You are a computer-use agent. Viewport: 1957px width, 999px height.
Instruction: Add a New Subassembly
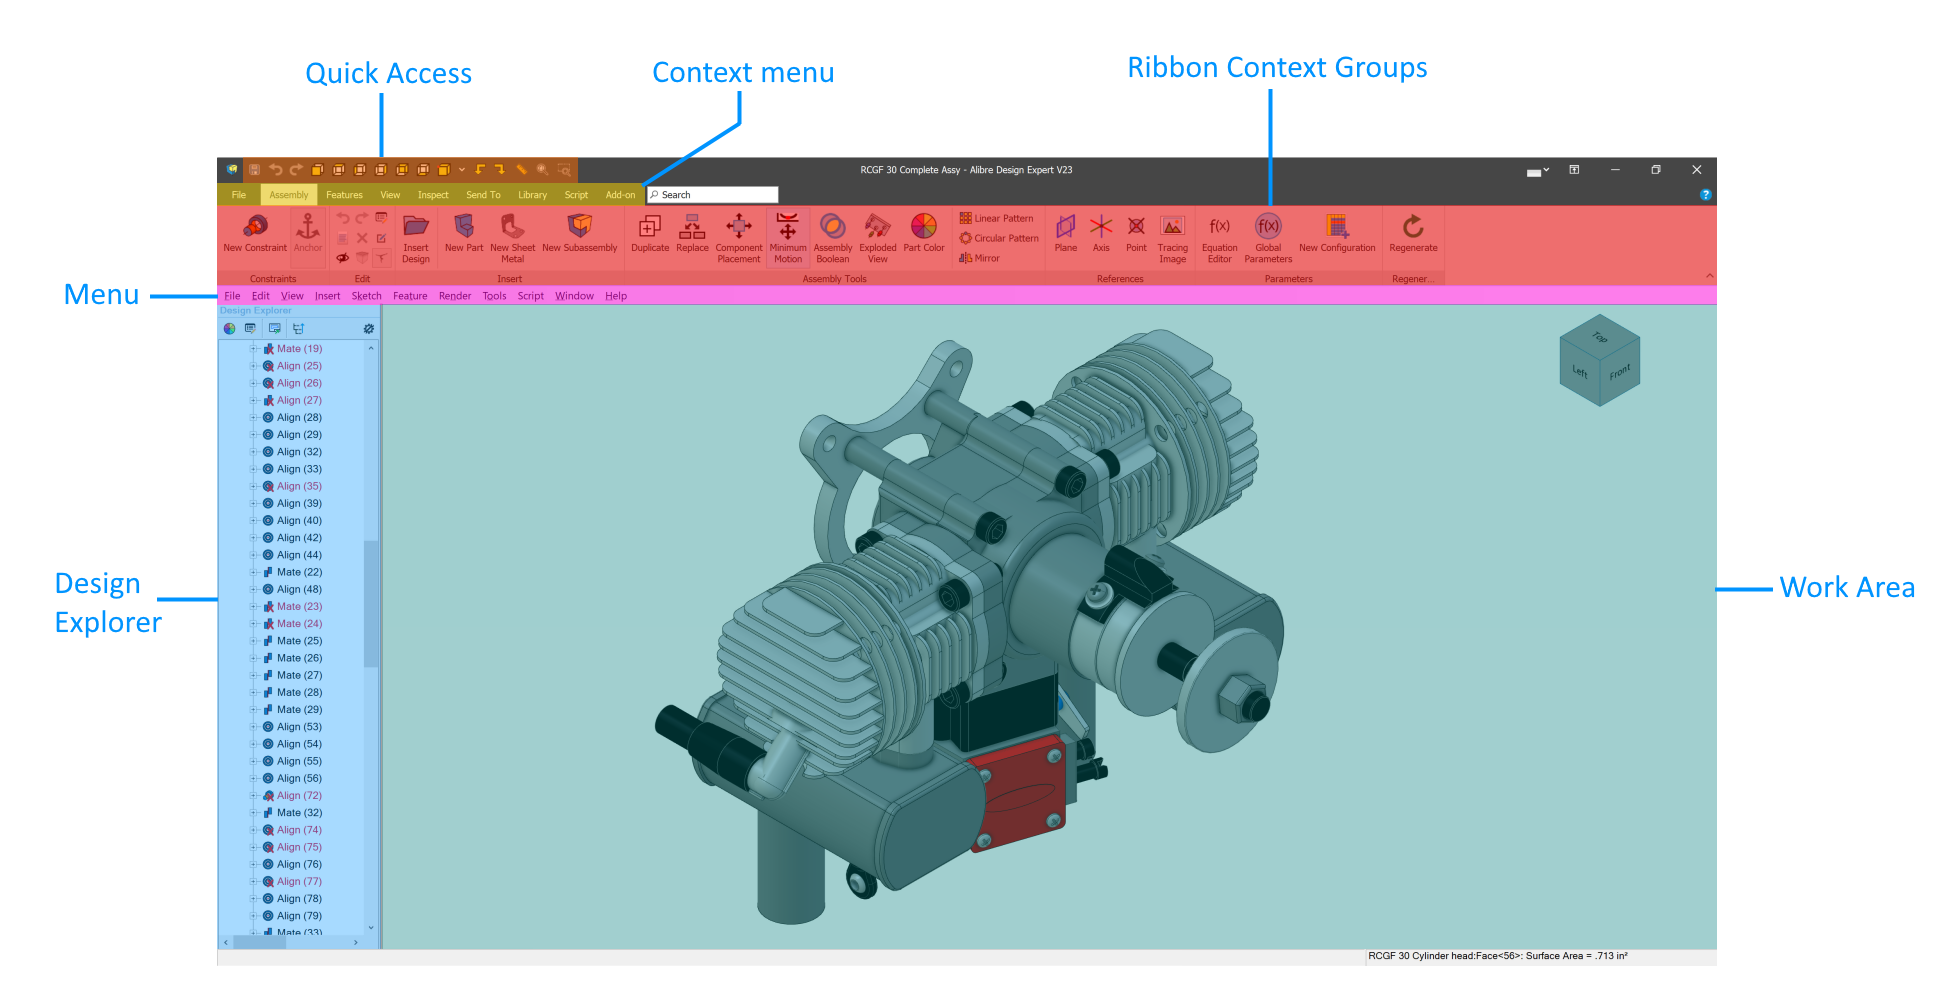click(x=580, y=234)
